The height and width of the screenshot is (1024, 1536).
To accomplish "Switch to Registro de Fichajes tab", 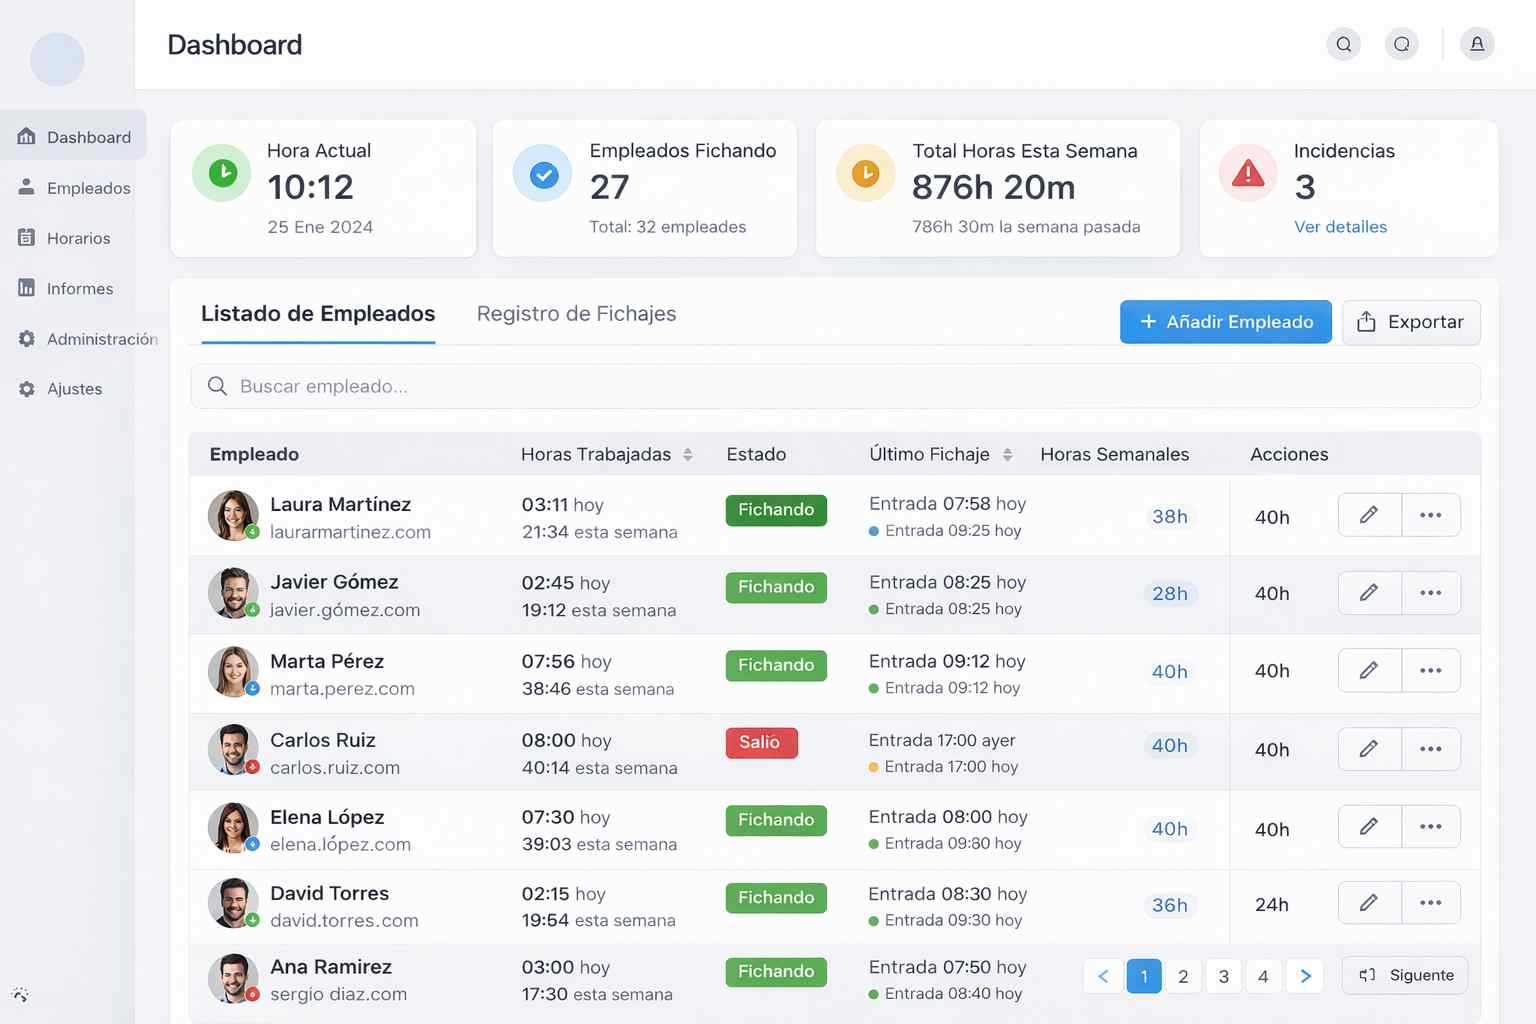I will [x=576, y=314].
